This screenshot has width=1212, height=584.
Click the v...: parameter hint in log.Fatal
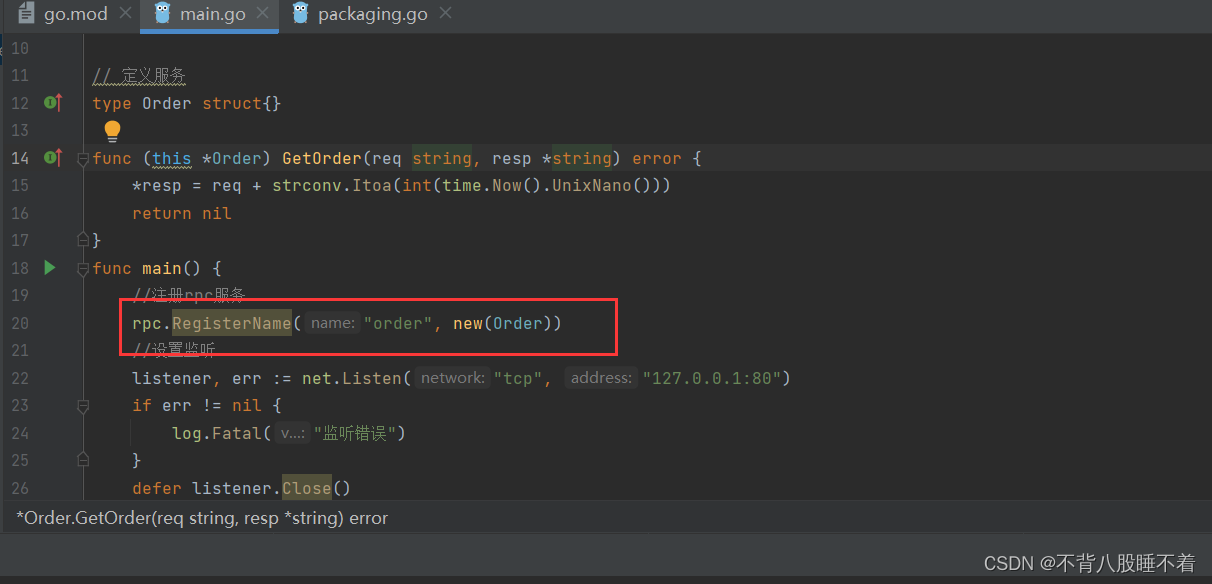[292, 433]
